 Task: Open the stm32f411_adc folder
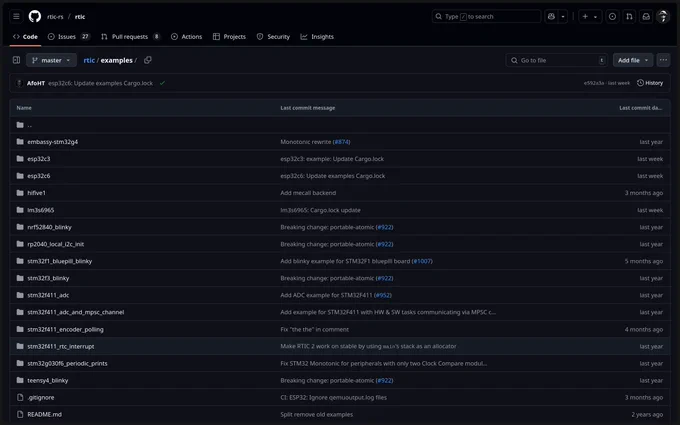pos(48,295)
